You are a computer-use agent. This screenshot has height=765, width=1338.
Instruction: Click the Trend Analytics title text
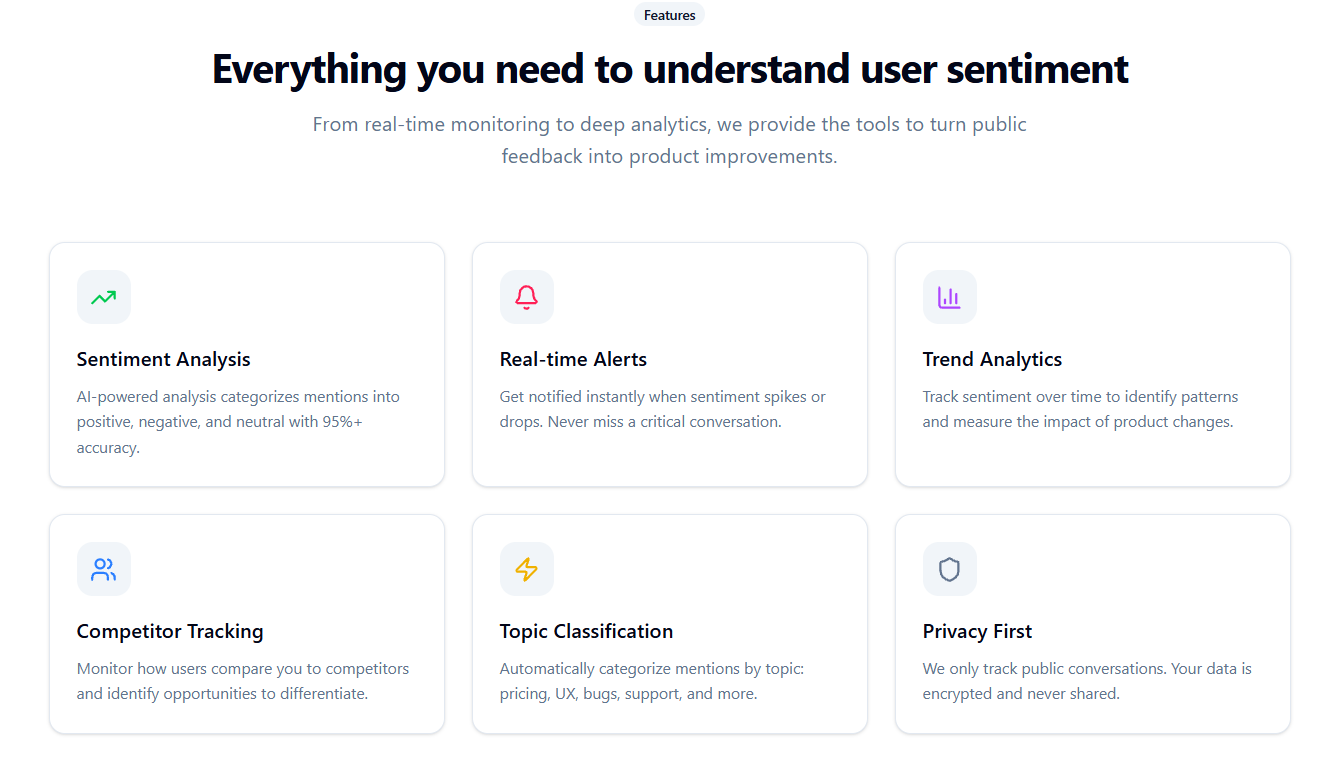pyautogui.click(x=993, y=358)
